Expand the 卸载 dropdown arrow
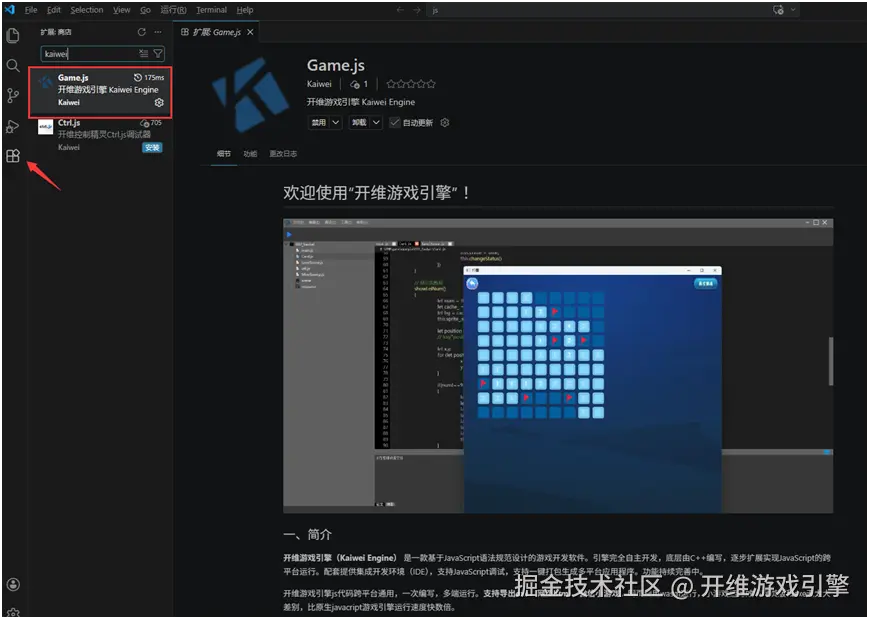 tap(376, 122)
